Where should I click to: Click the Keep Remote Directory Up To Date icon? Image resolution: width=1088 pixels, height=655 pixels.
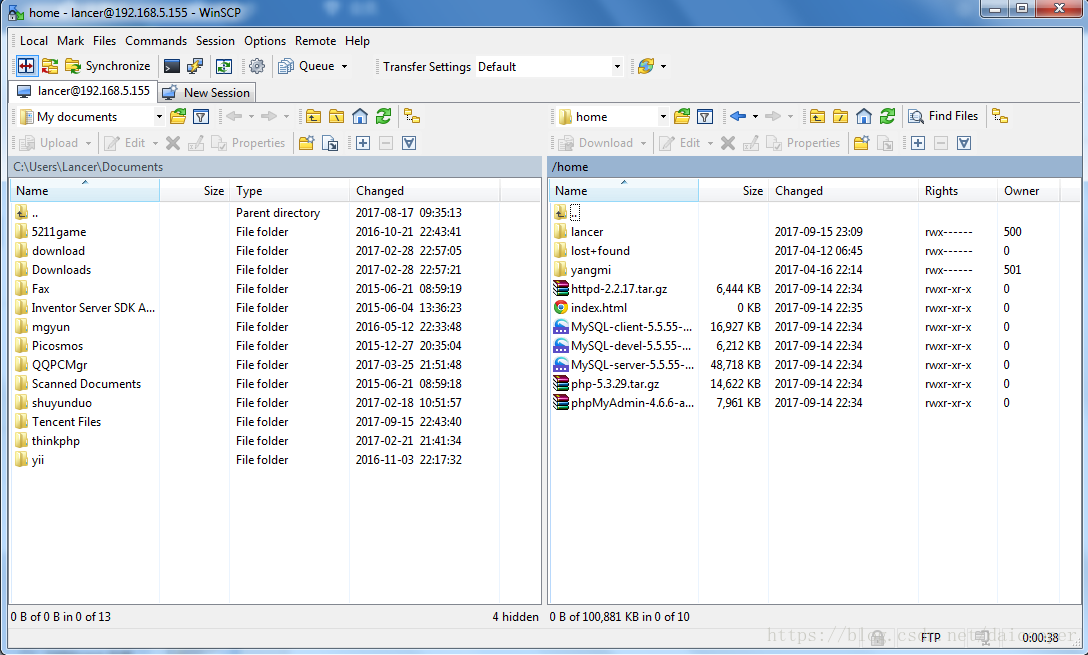(223, 66)
